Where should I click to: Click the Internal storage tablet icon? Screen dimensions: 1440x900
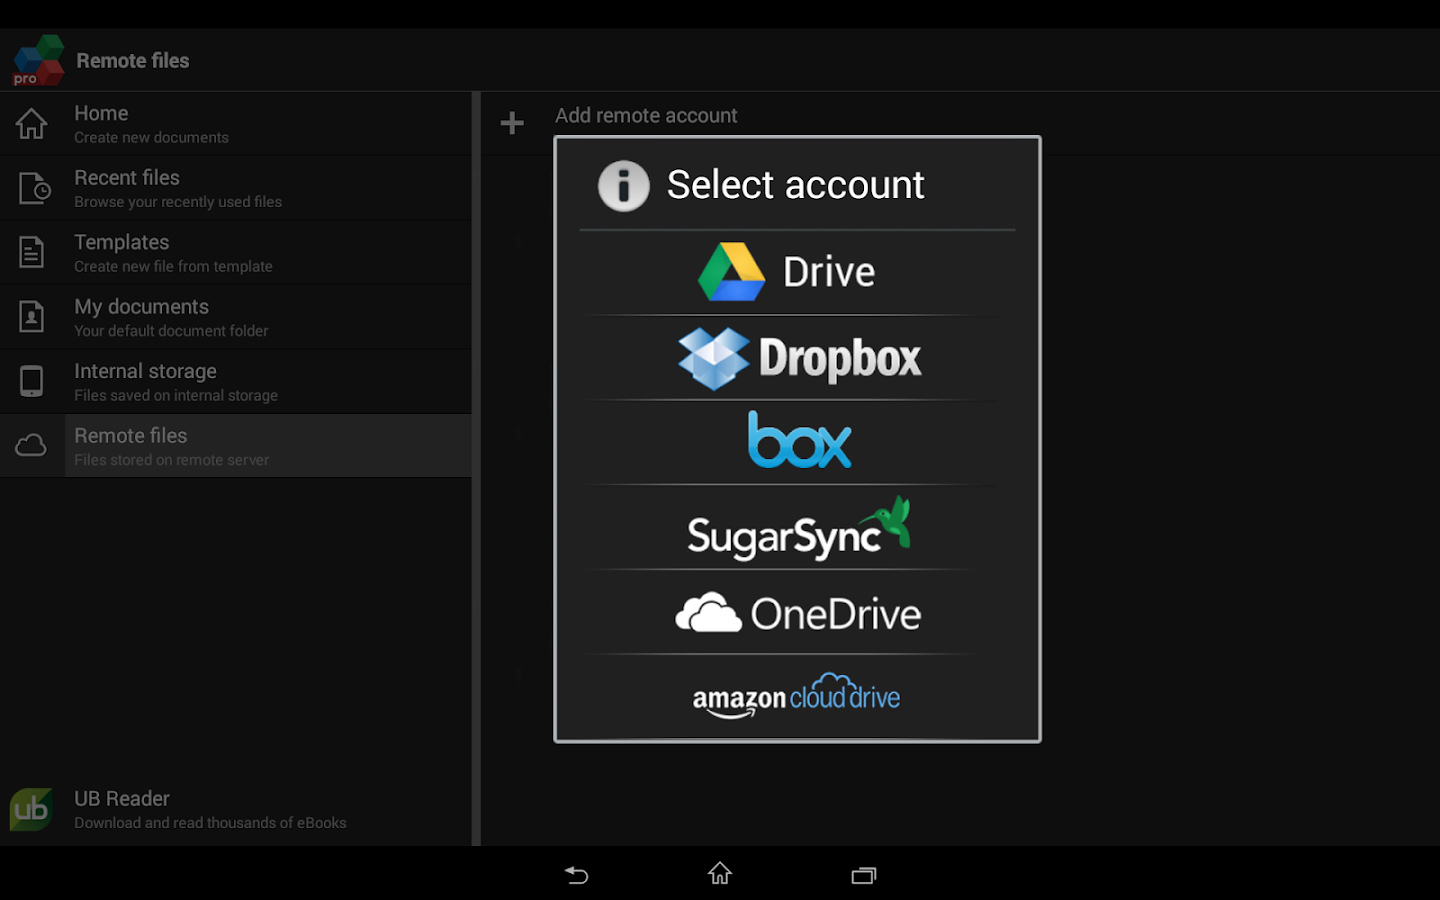pos(32,381)
